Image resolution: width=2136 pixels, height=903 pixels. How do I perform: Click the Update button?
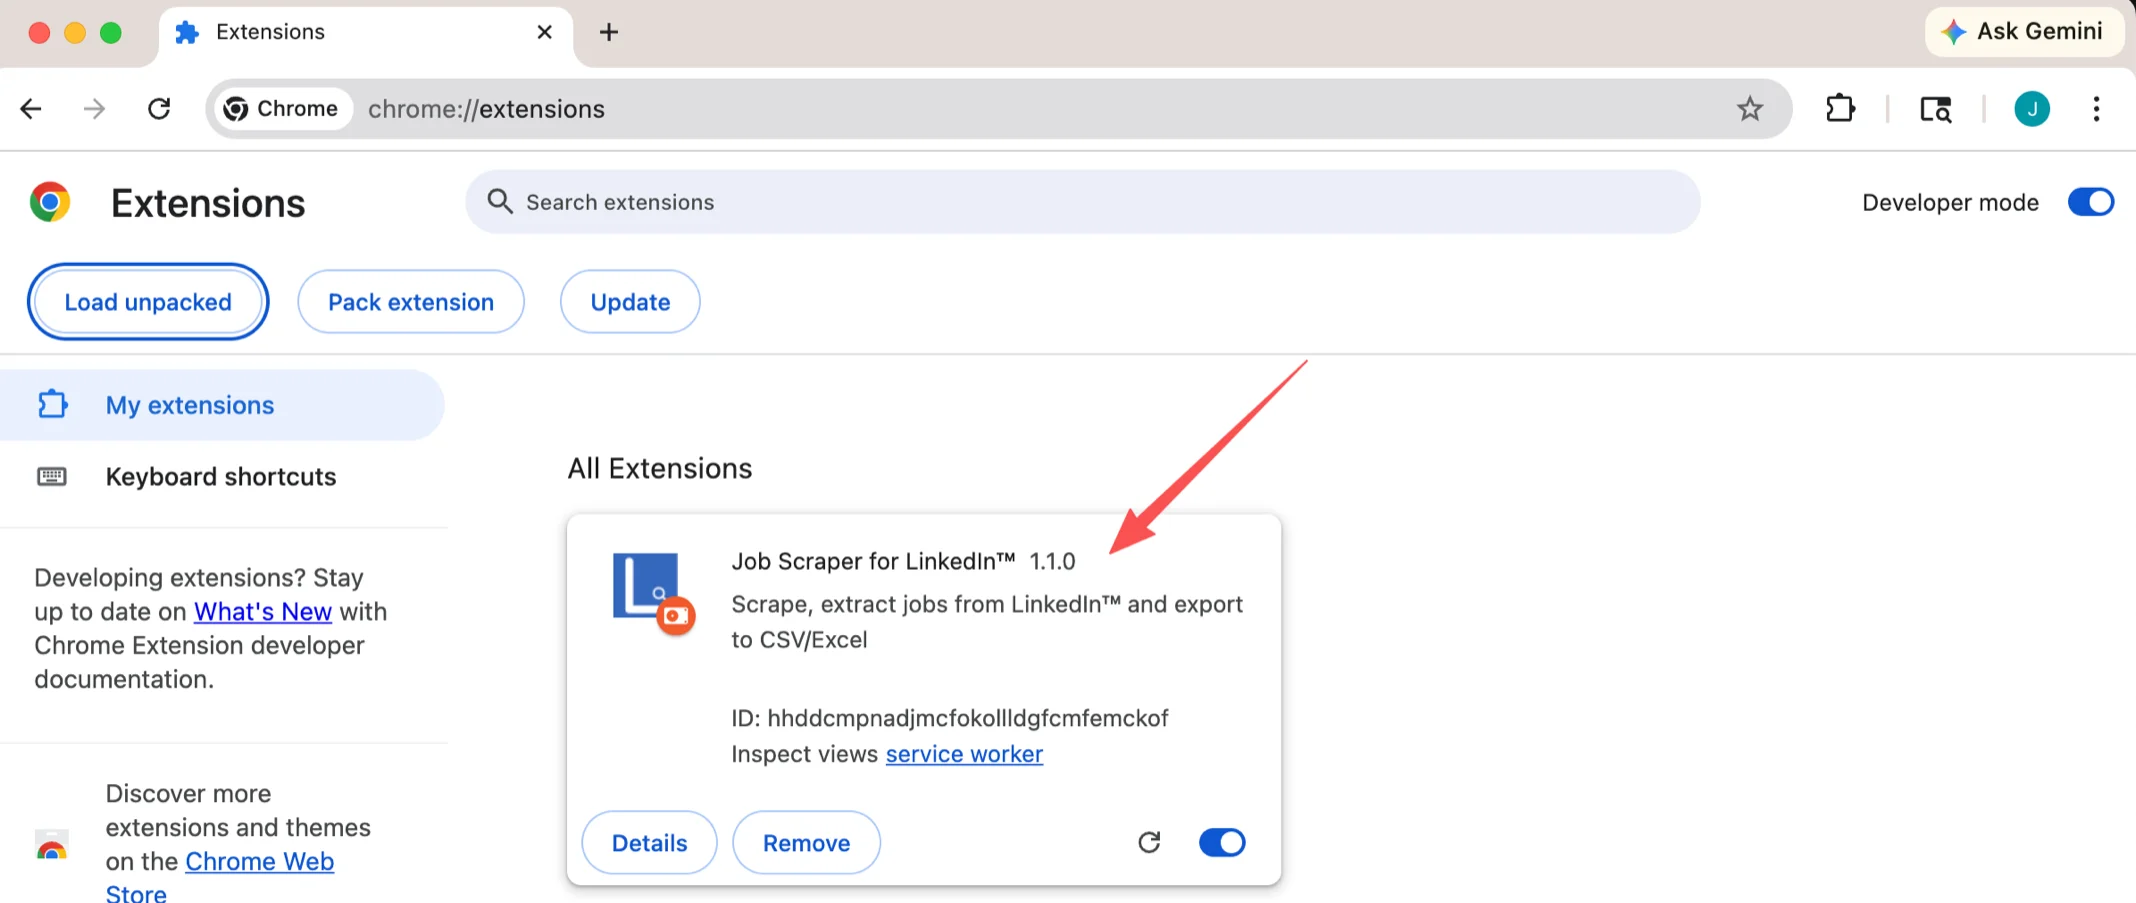point(630,302)
